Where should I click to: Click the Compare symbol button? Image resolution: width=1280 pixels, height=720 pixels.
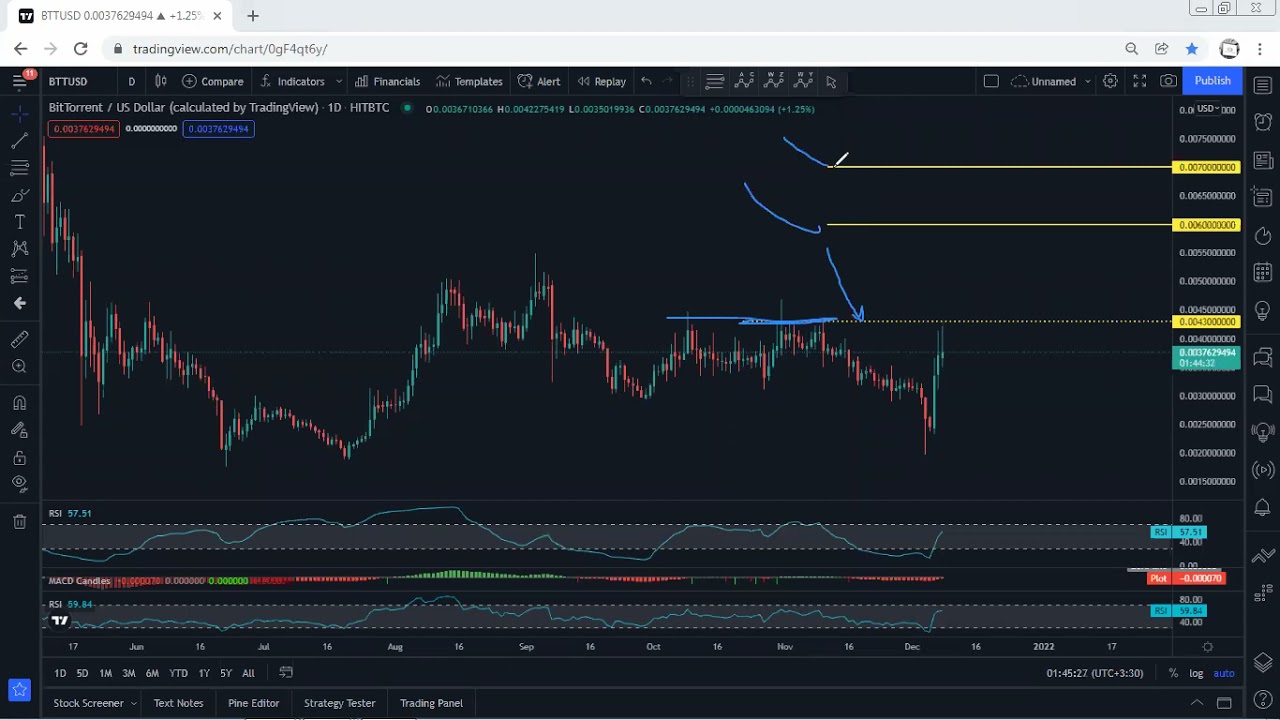click(x=212, y=81)
